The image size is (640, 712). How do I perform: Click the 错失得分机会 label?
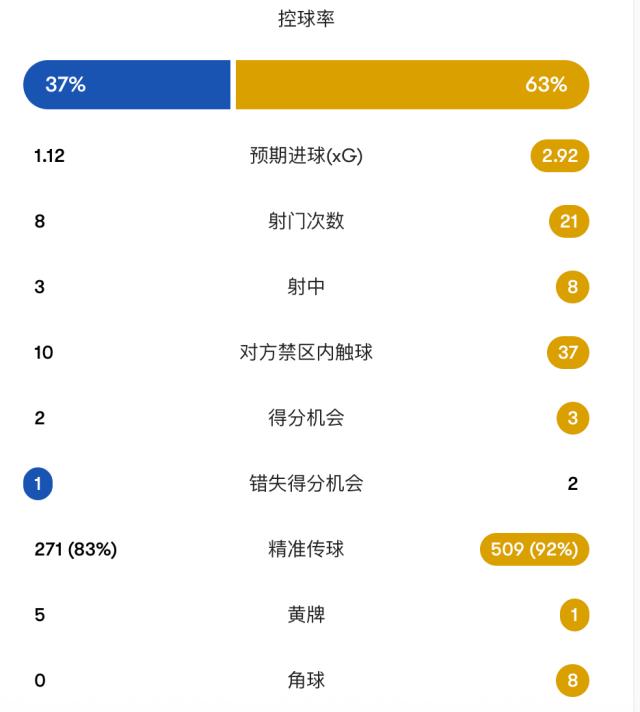tap(306, 484)
